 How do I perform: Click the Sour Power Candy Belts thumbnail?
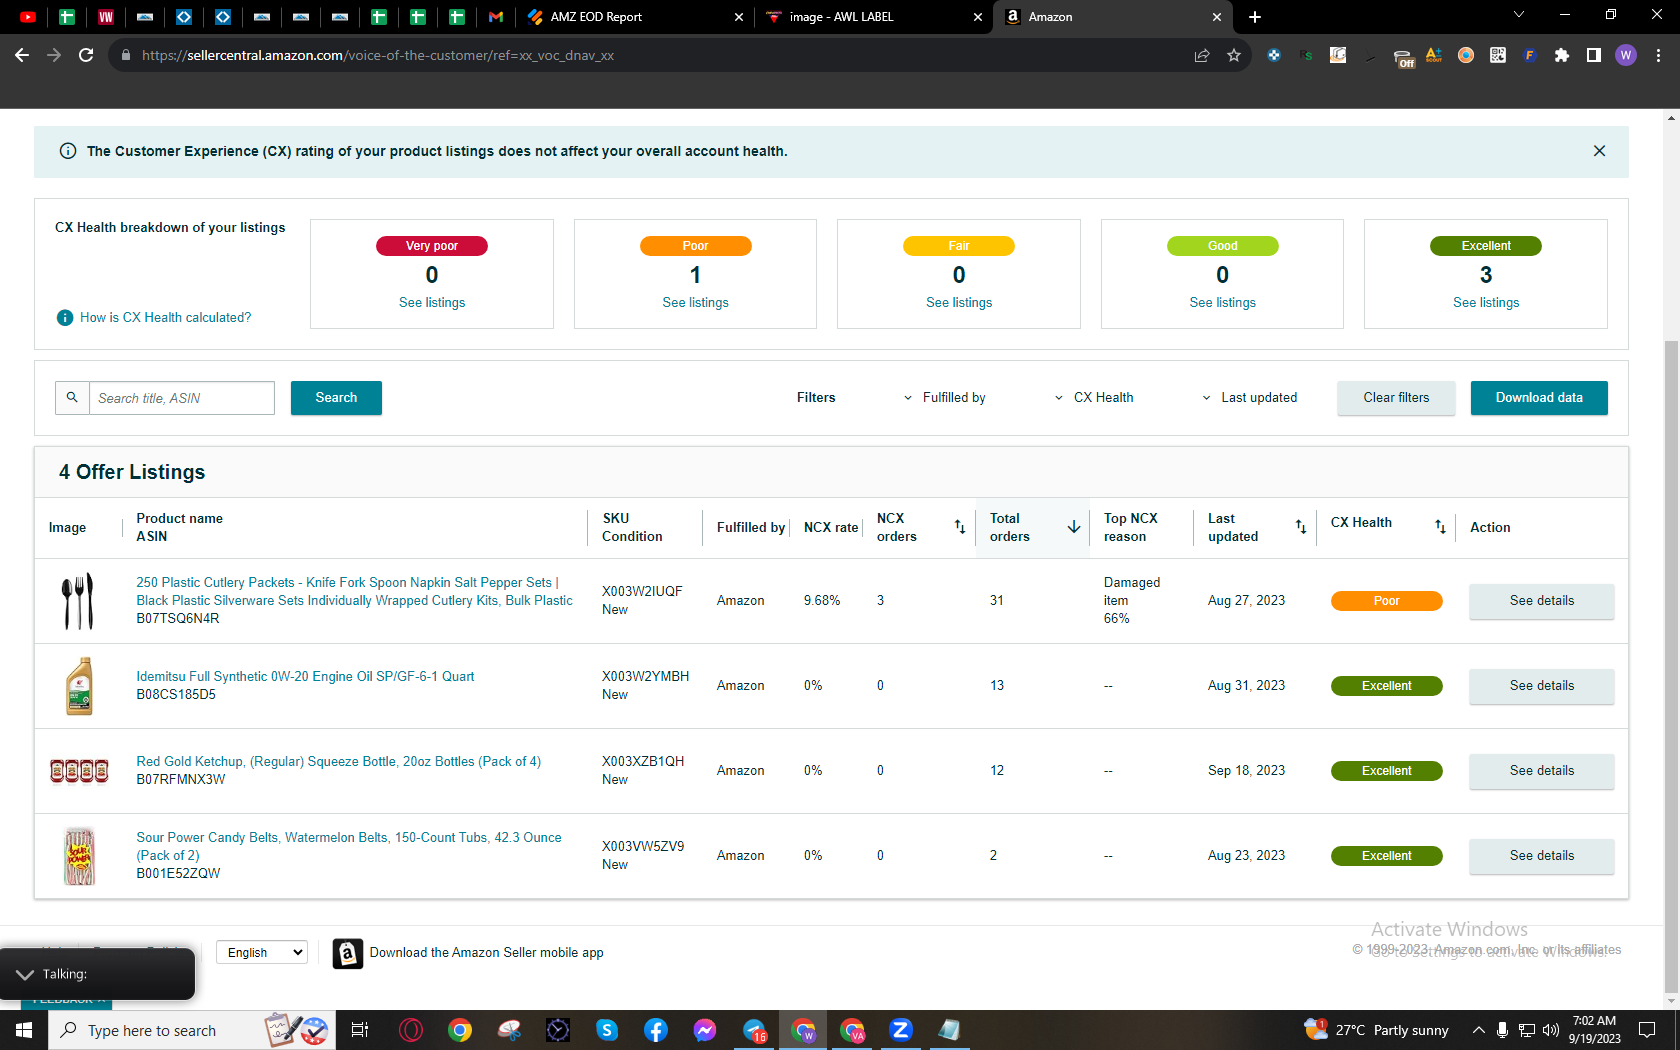point(79,856)
